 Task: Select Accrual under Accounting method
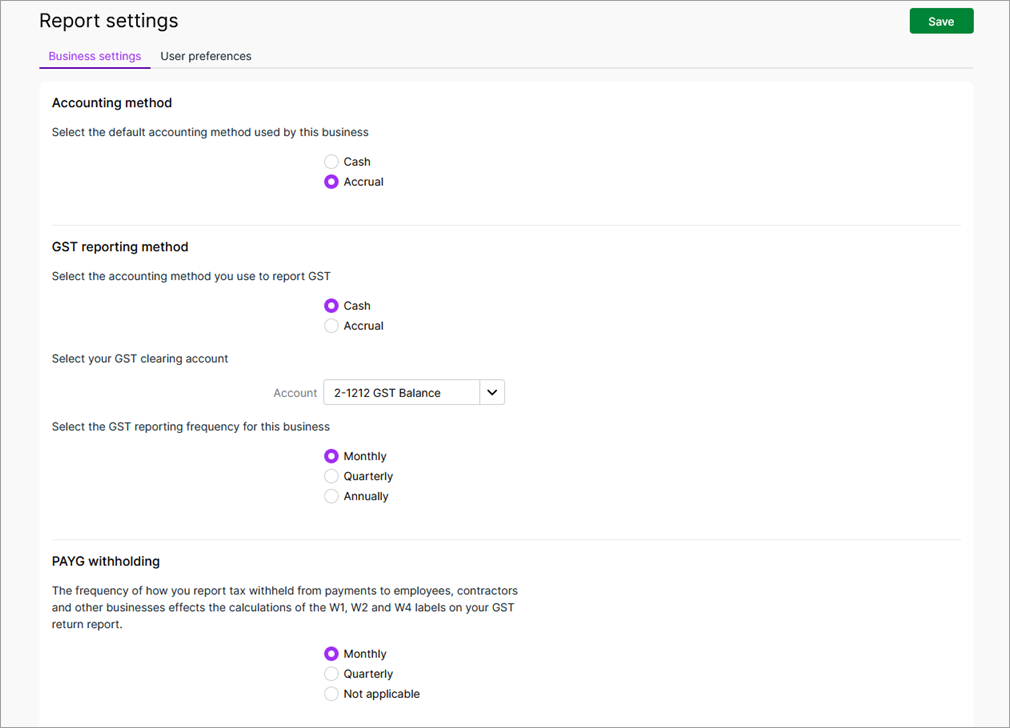tap(331, 182)
